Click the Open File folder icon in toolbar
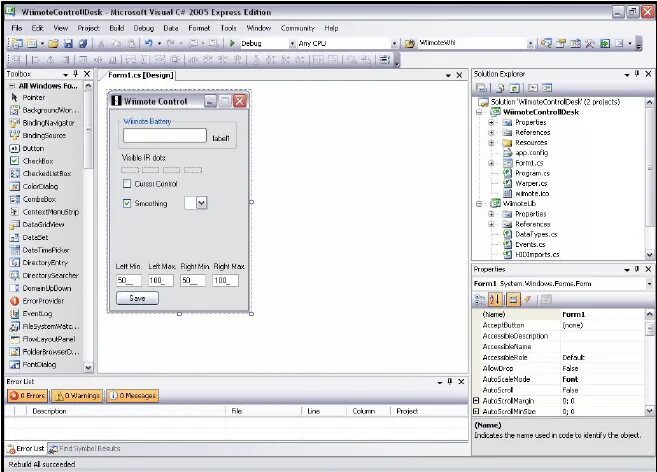 [53, 43]
